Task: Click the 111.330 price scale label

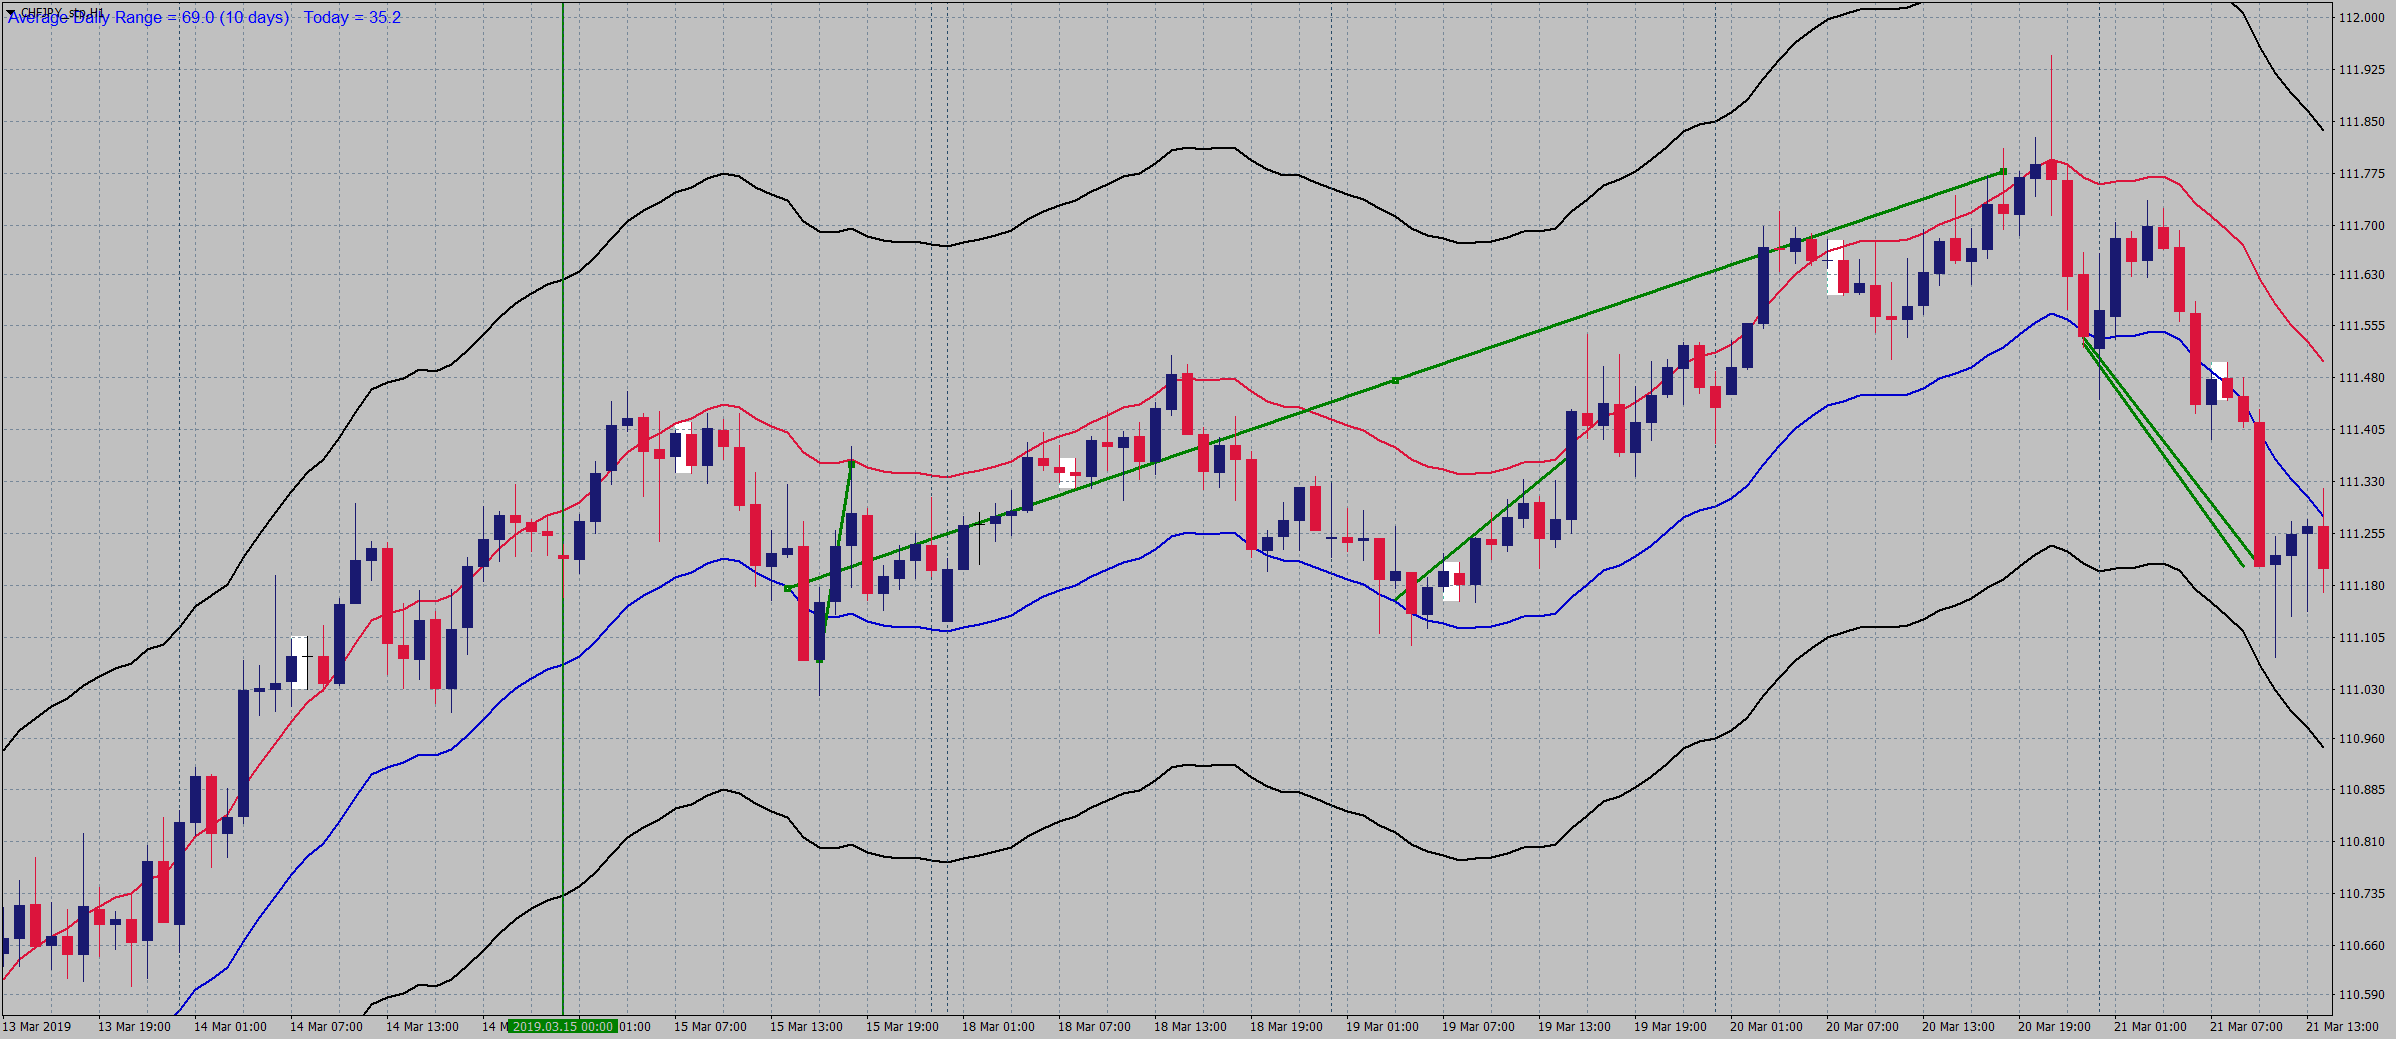Action: click(x=2361, y=482)
